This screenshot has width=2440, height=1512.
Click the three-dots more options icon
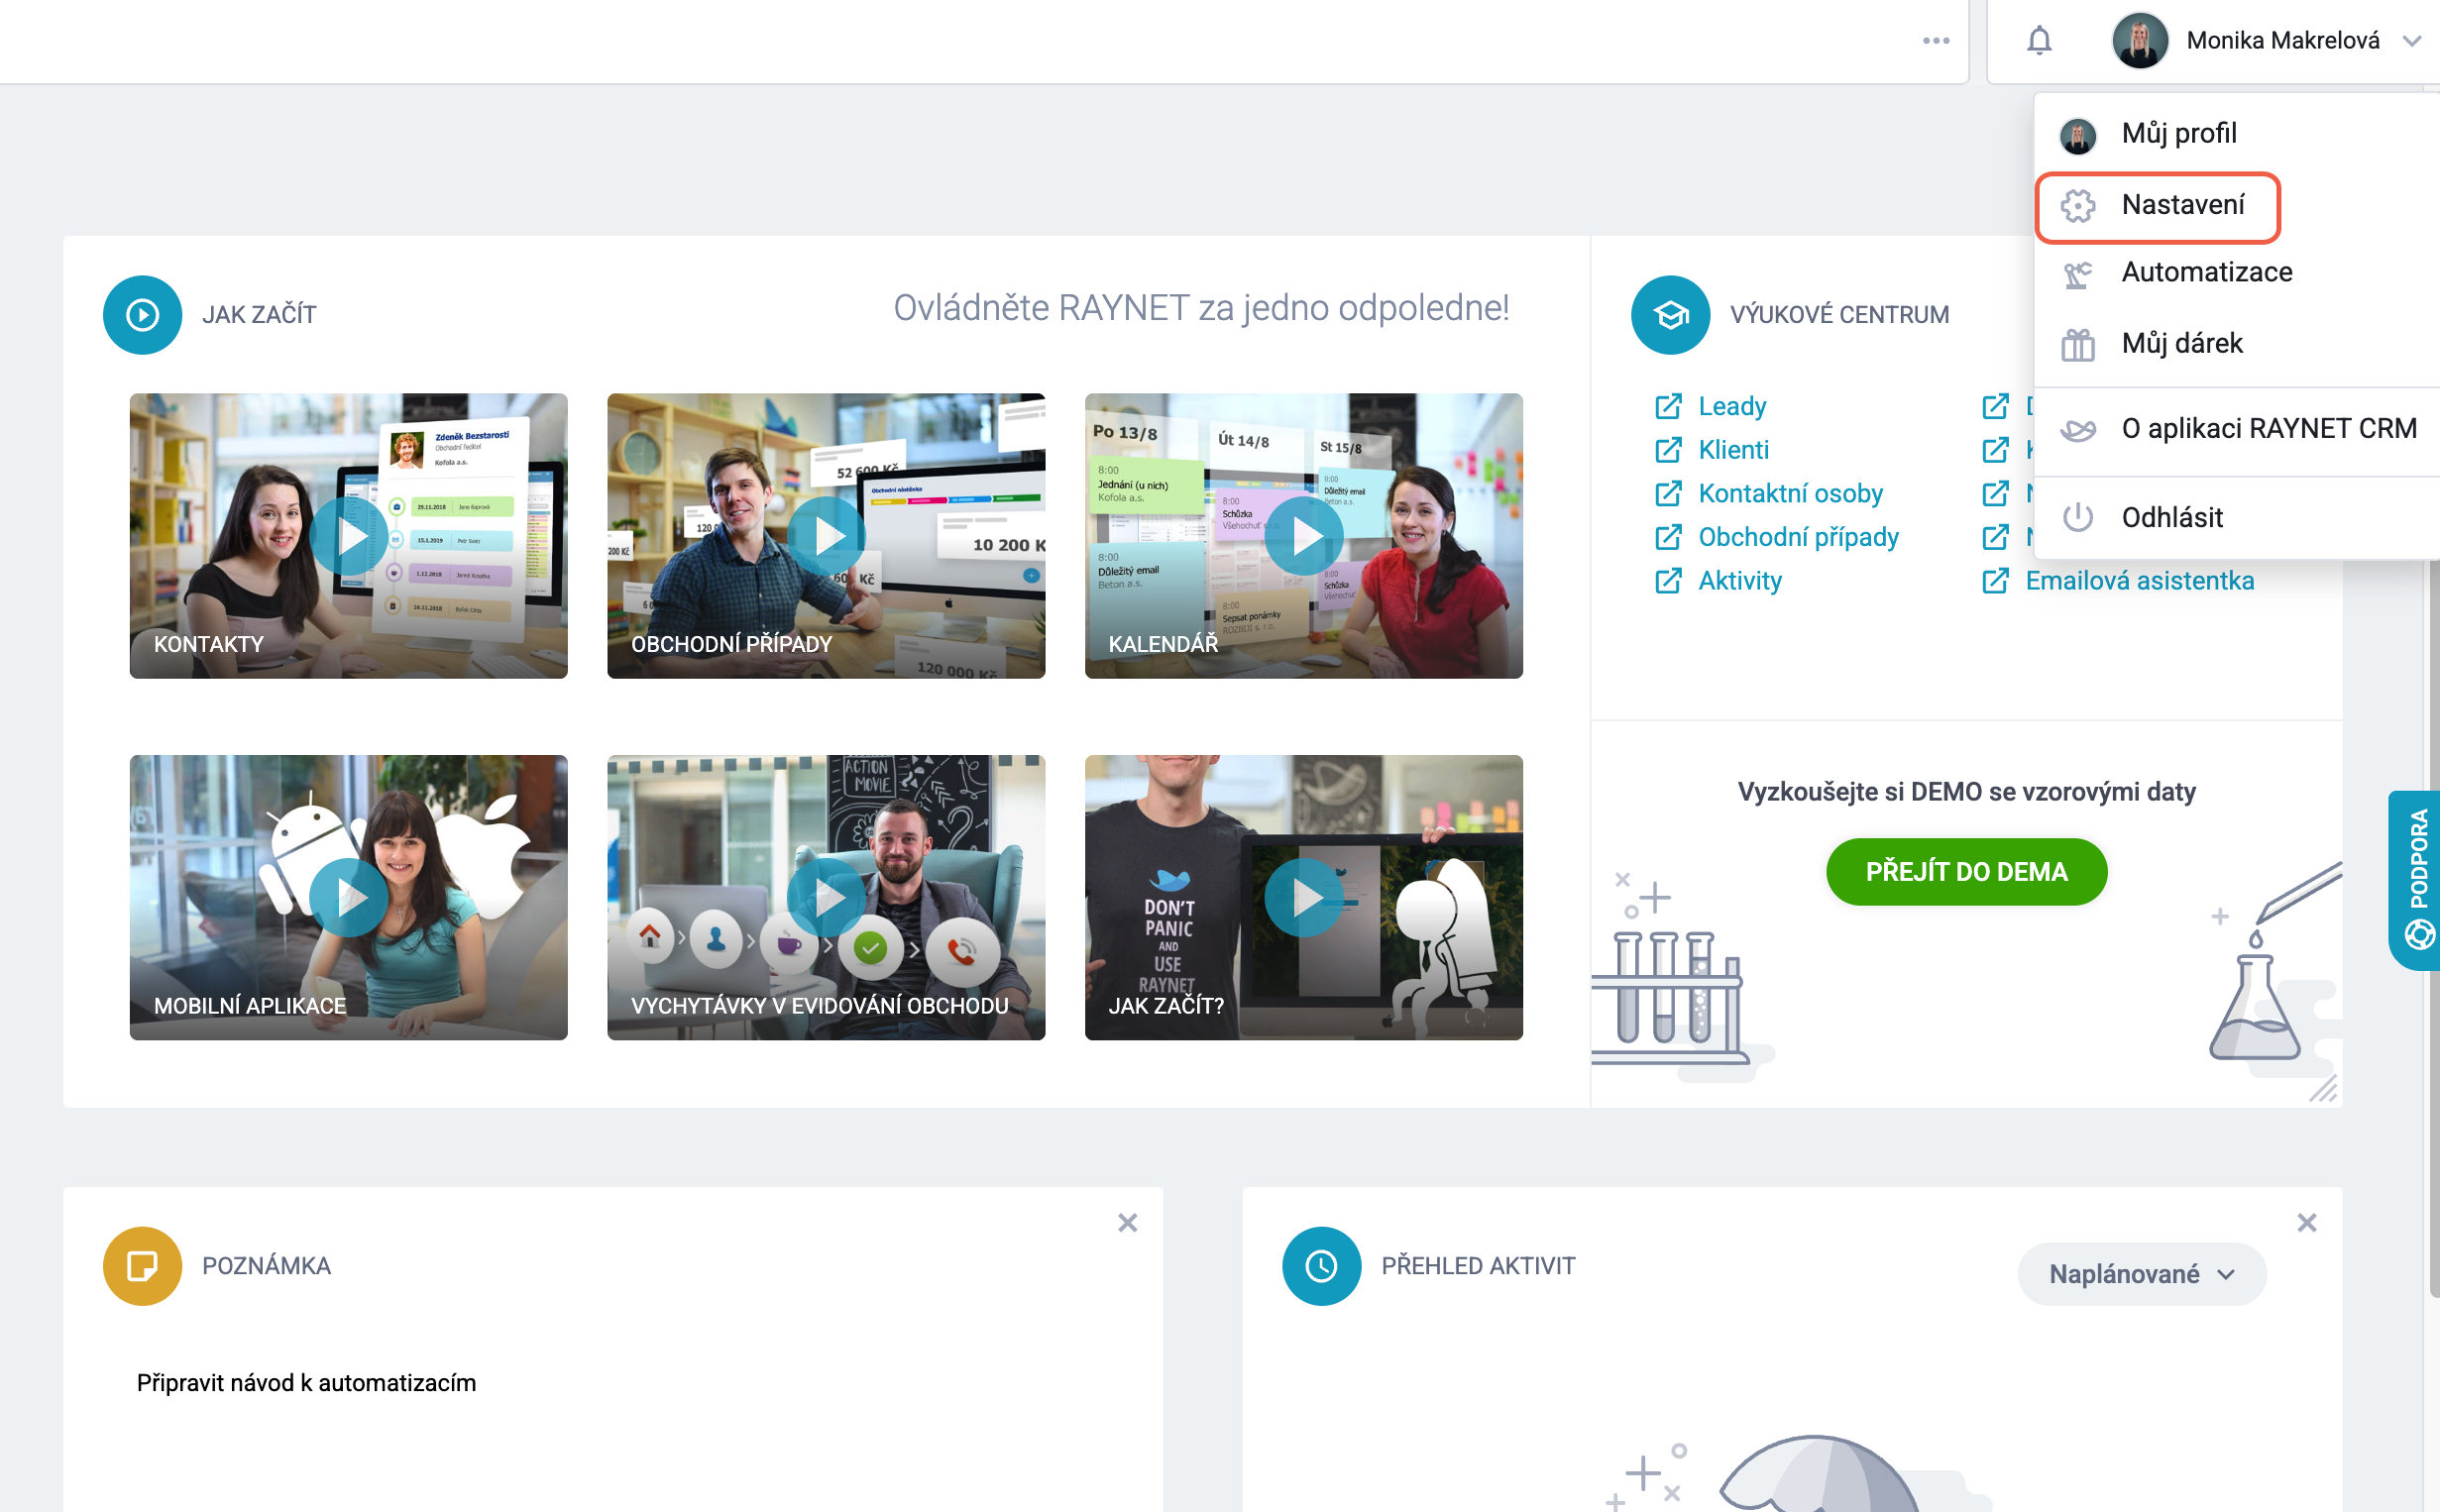[1935, 41]
